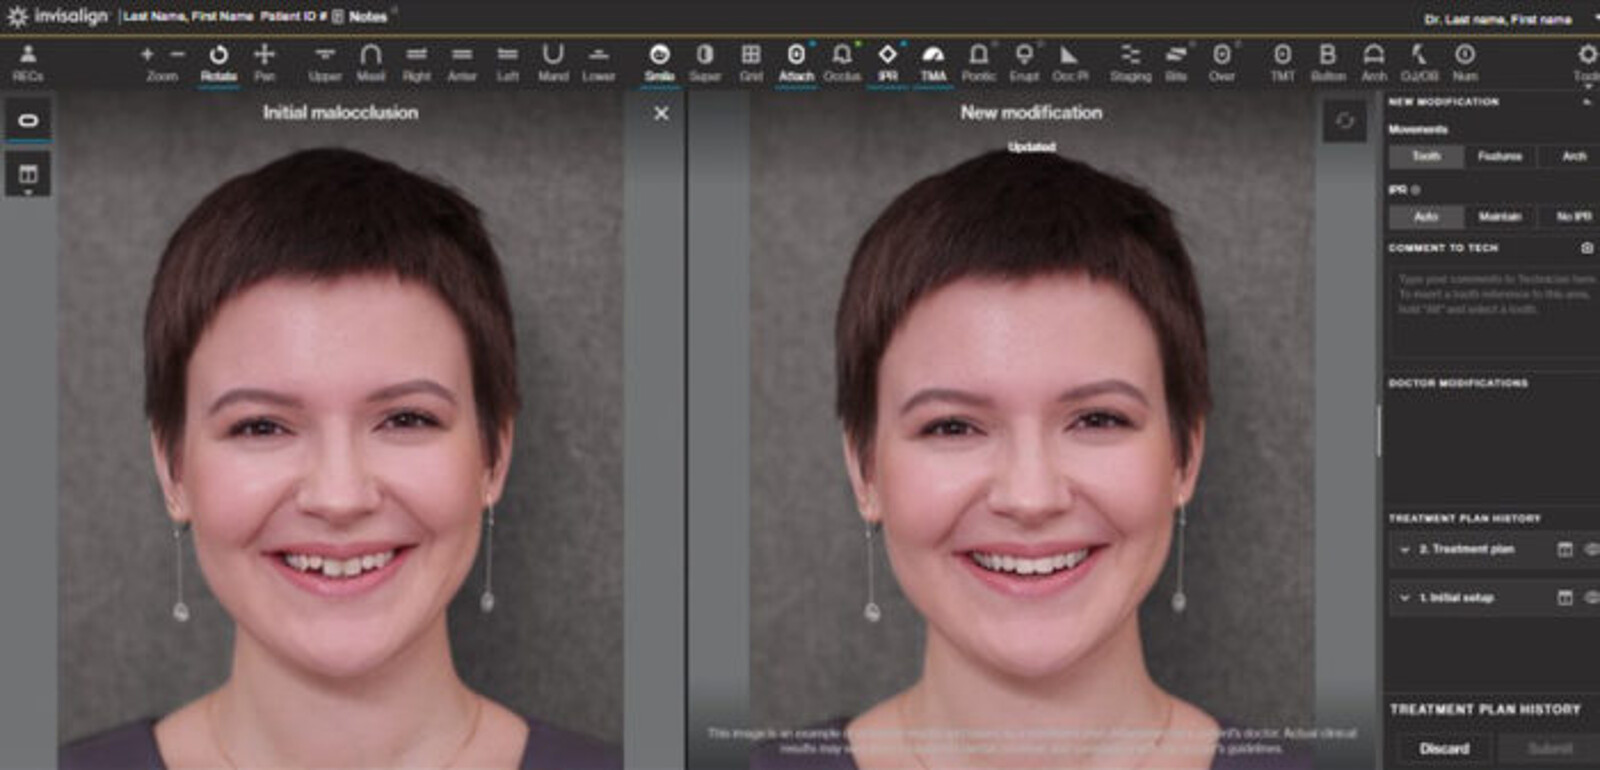Close the Initial malocclusion panel
Screen dimensions: 1600x770
pyautogui.click(x=661, y=114)
